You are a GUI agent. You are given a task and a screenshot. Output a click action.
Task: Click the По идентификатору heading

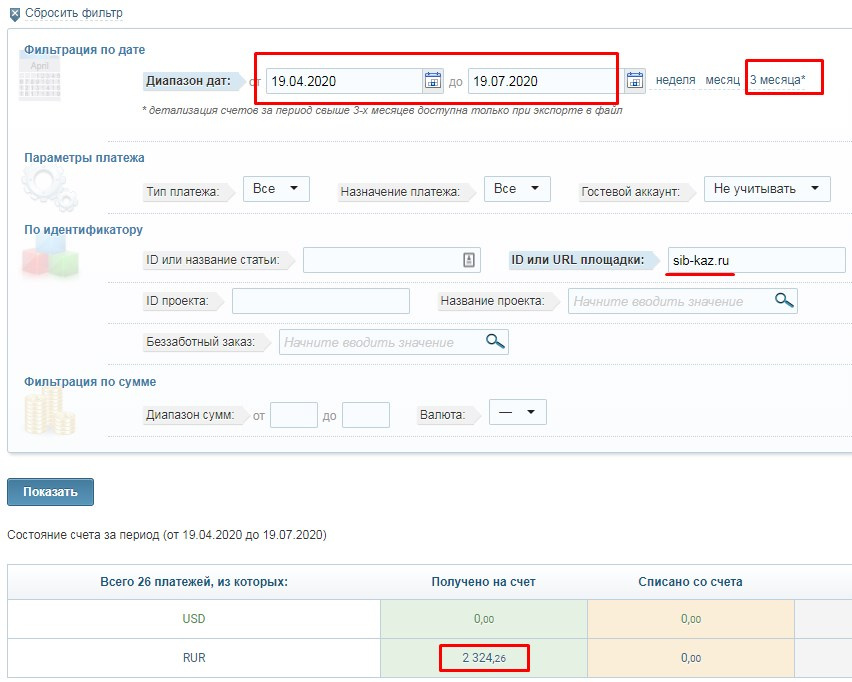coord(83,229)
